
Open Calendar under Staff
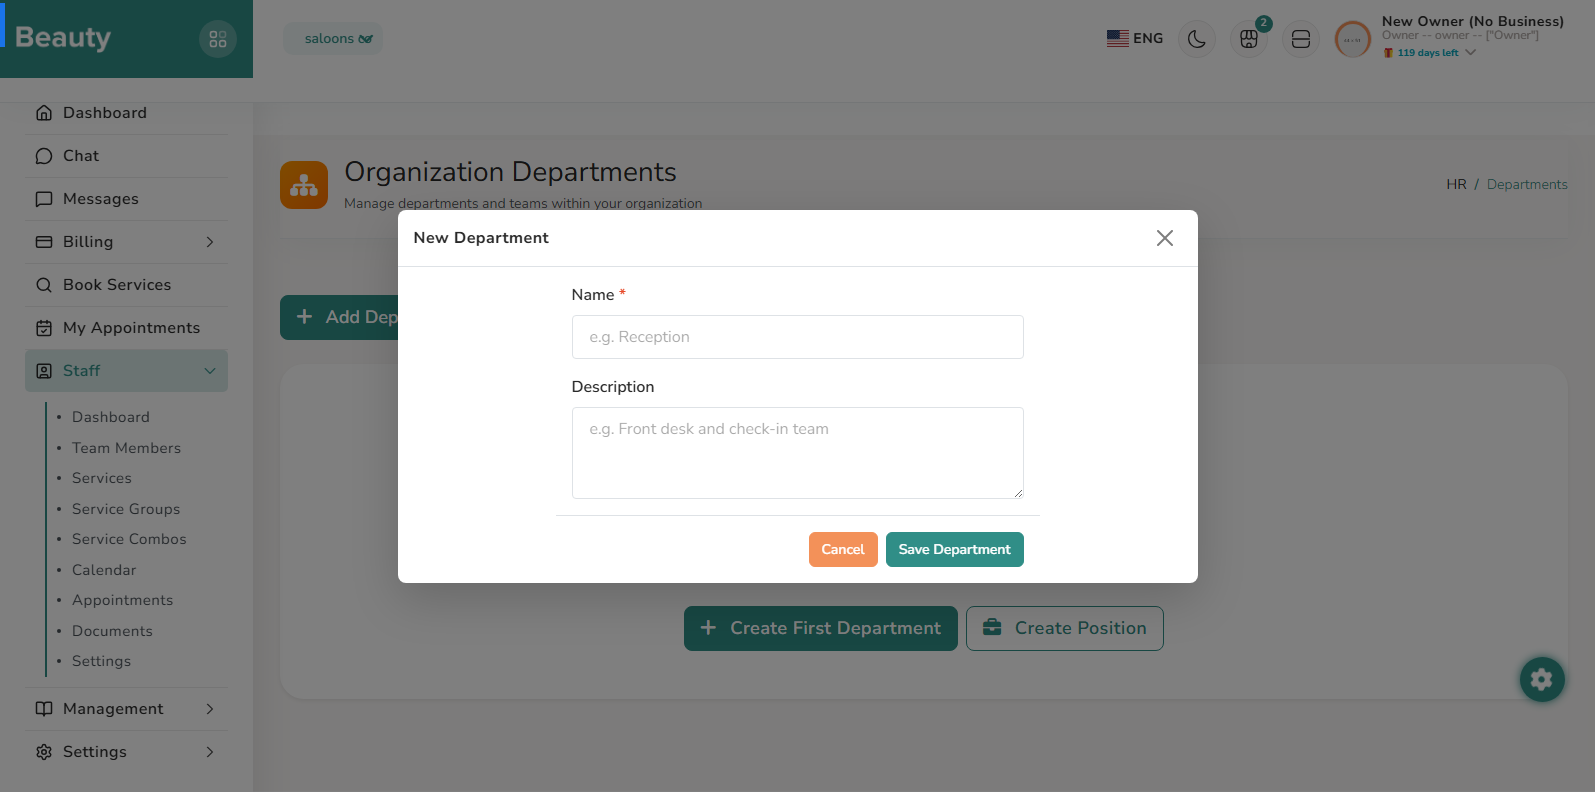coord(104,570)
